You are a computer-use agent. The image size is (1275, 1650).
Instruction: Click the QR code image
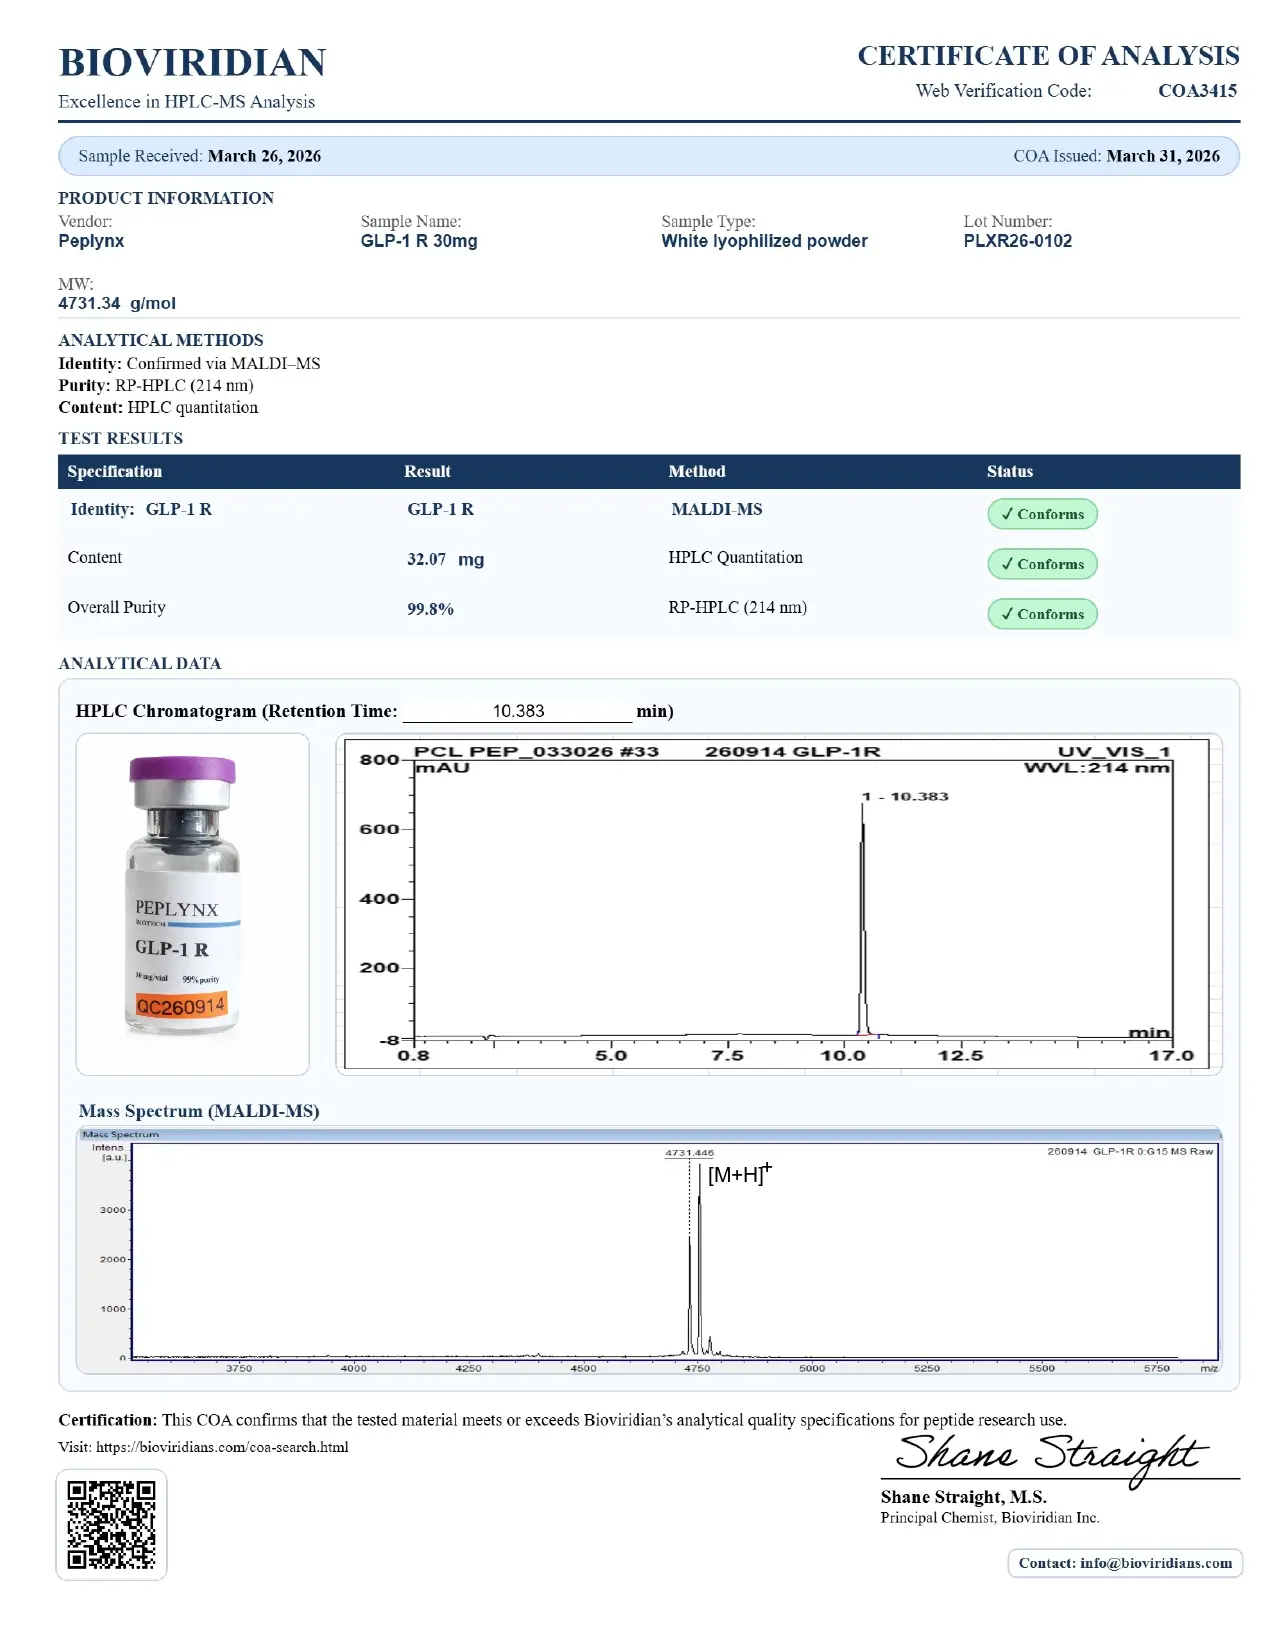pos(111,1524)
